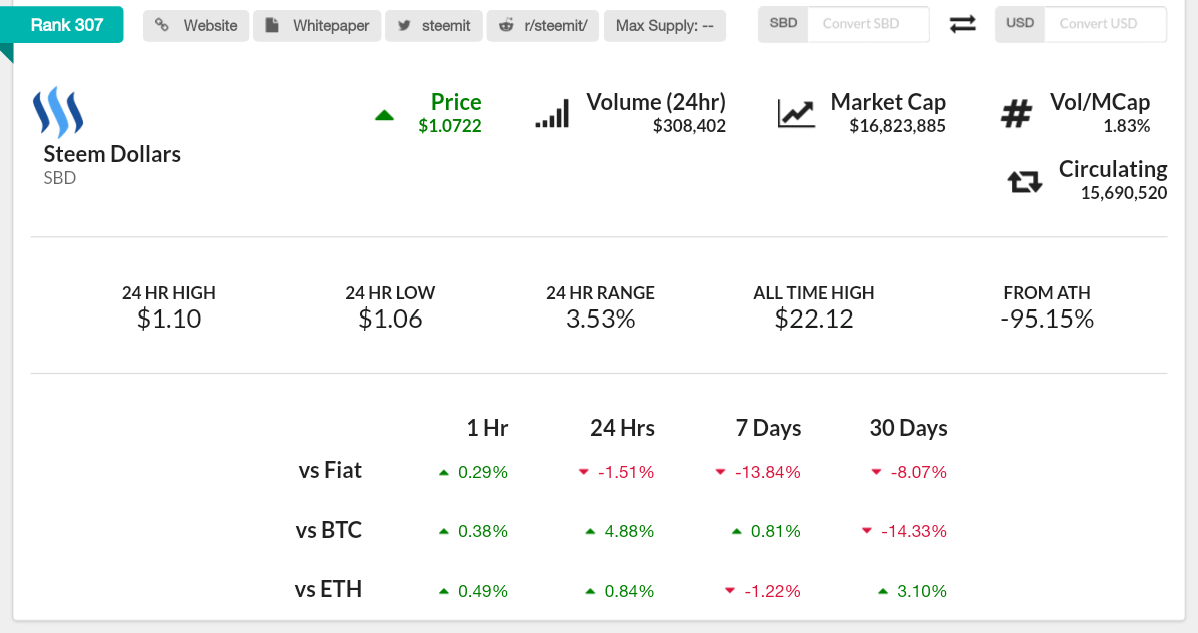The image size is (1198, 633).
Task: Click the Steem Dollars logo icon
Action: click(x=57, y=112)
